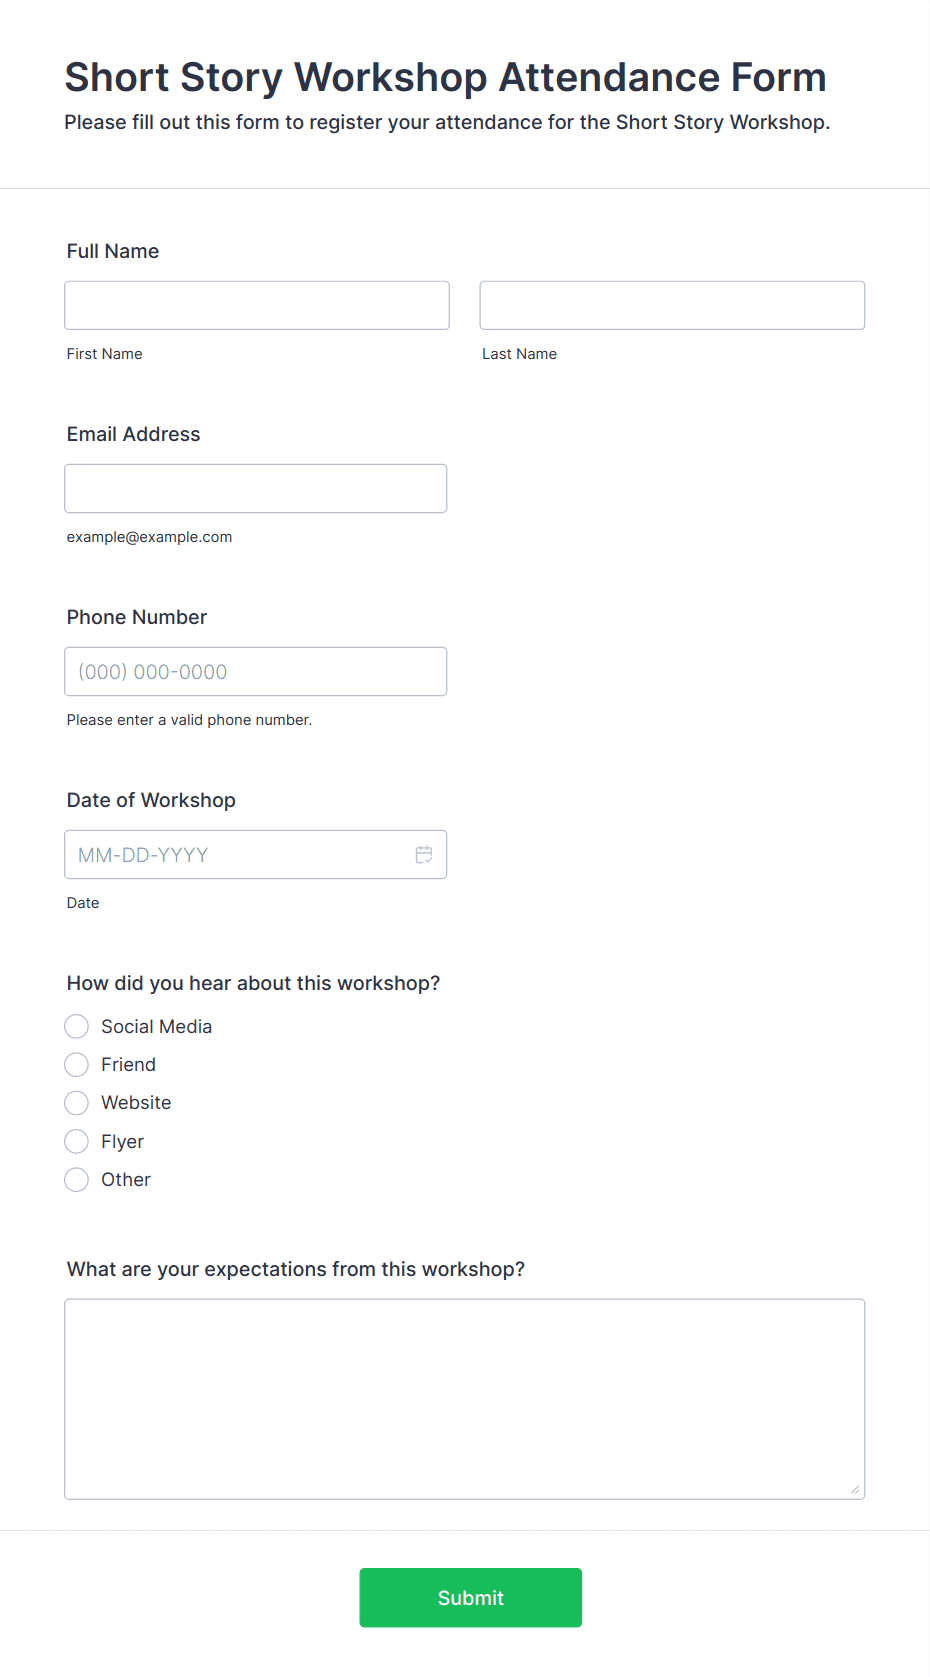
Task: Open the calendar date picker icon
Action: (x=424, y=855)
